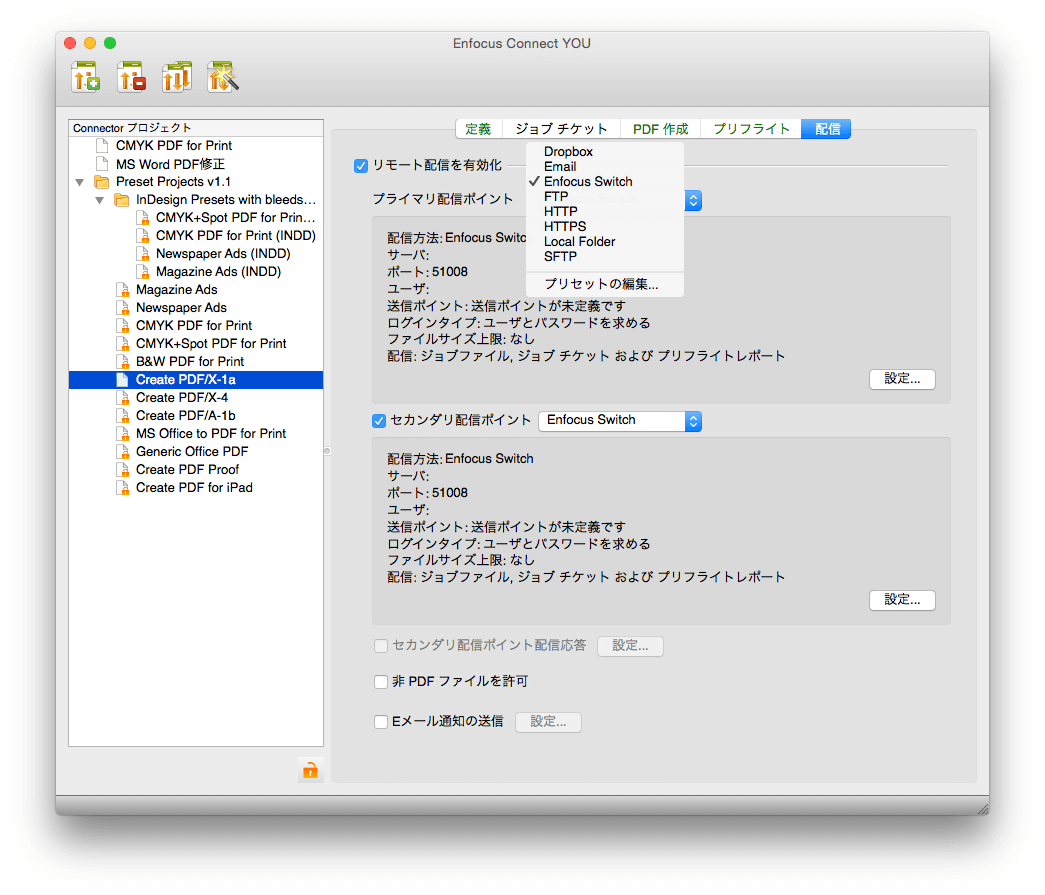Open the プリフライト tab
The width and height of the screenshot is (1045, 895).
click(x=751, y=129)
